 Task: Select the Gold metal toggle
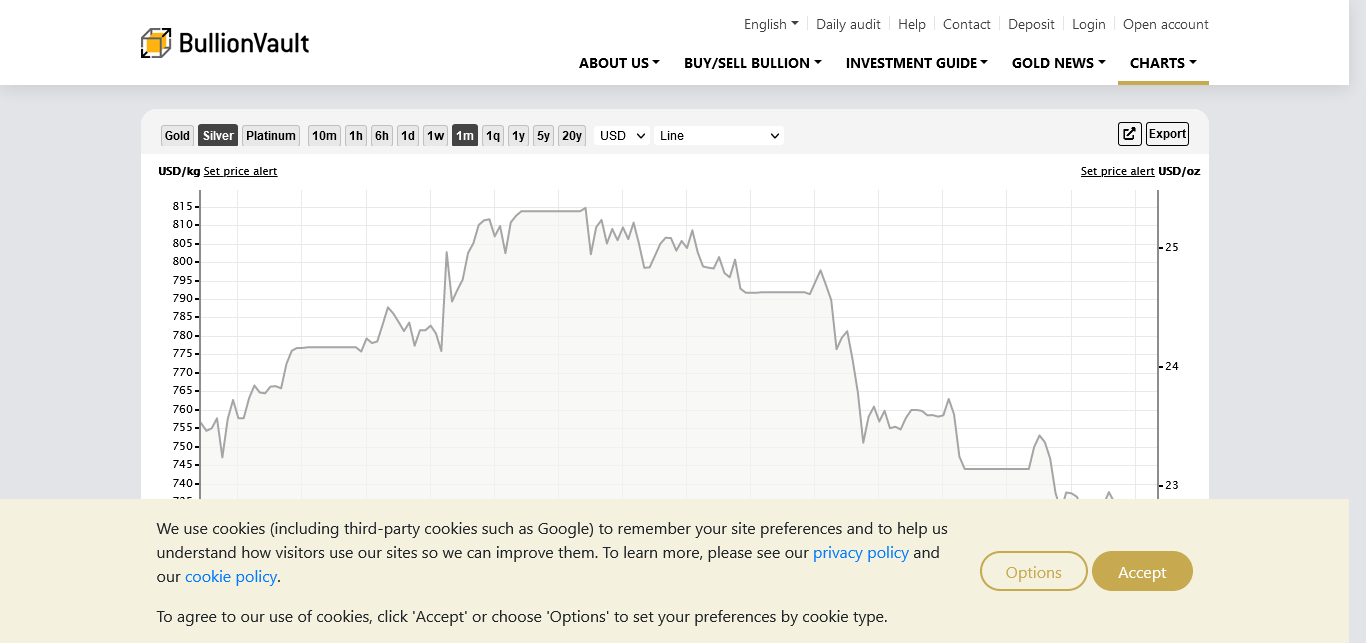pos(177,136)
